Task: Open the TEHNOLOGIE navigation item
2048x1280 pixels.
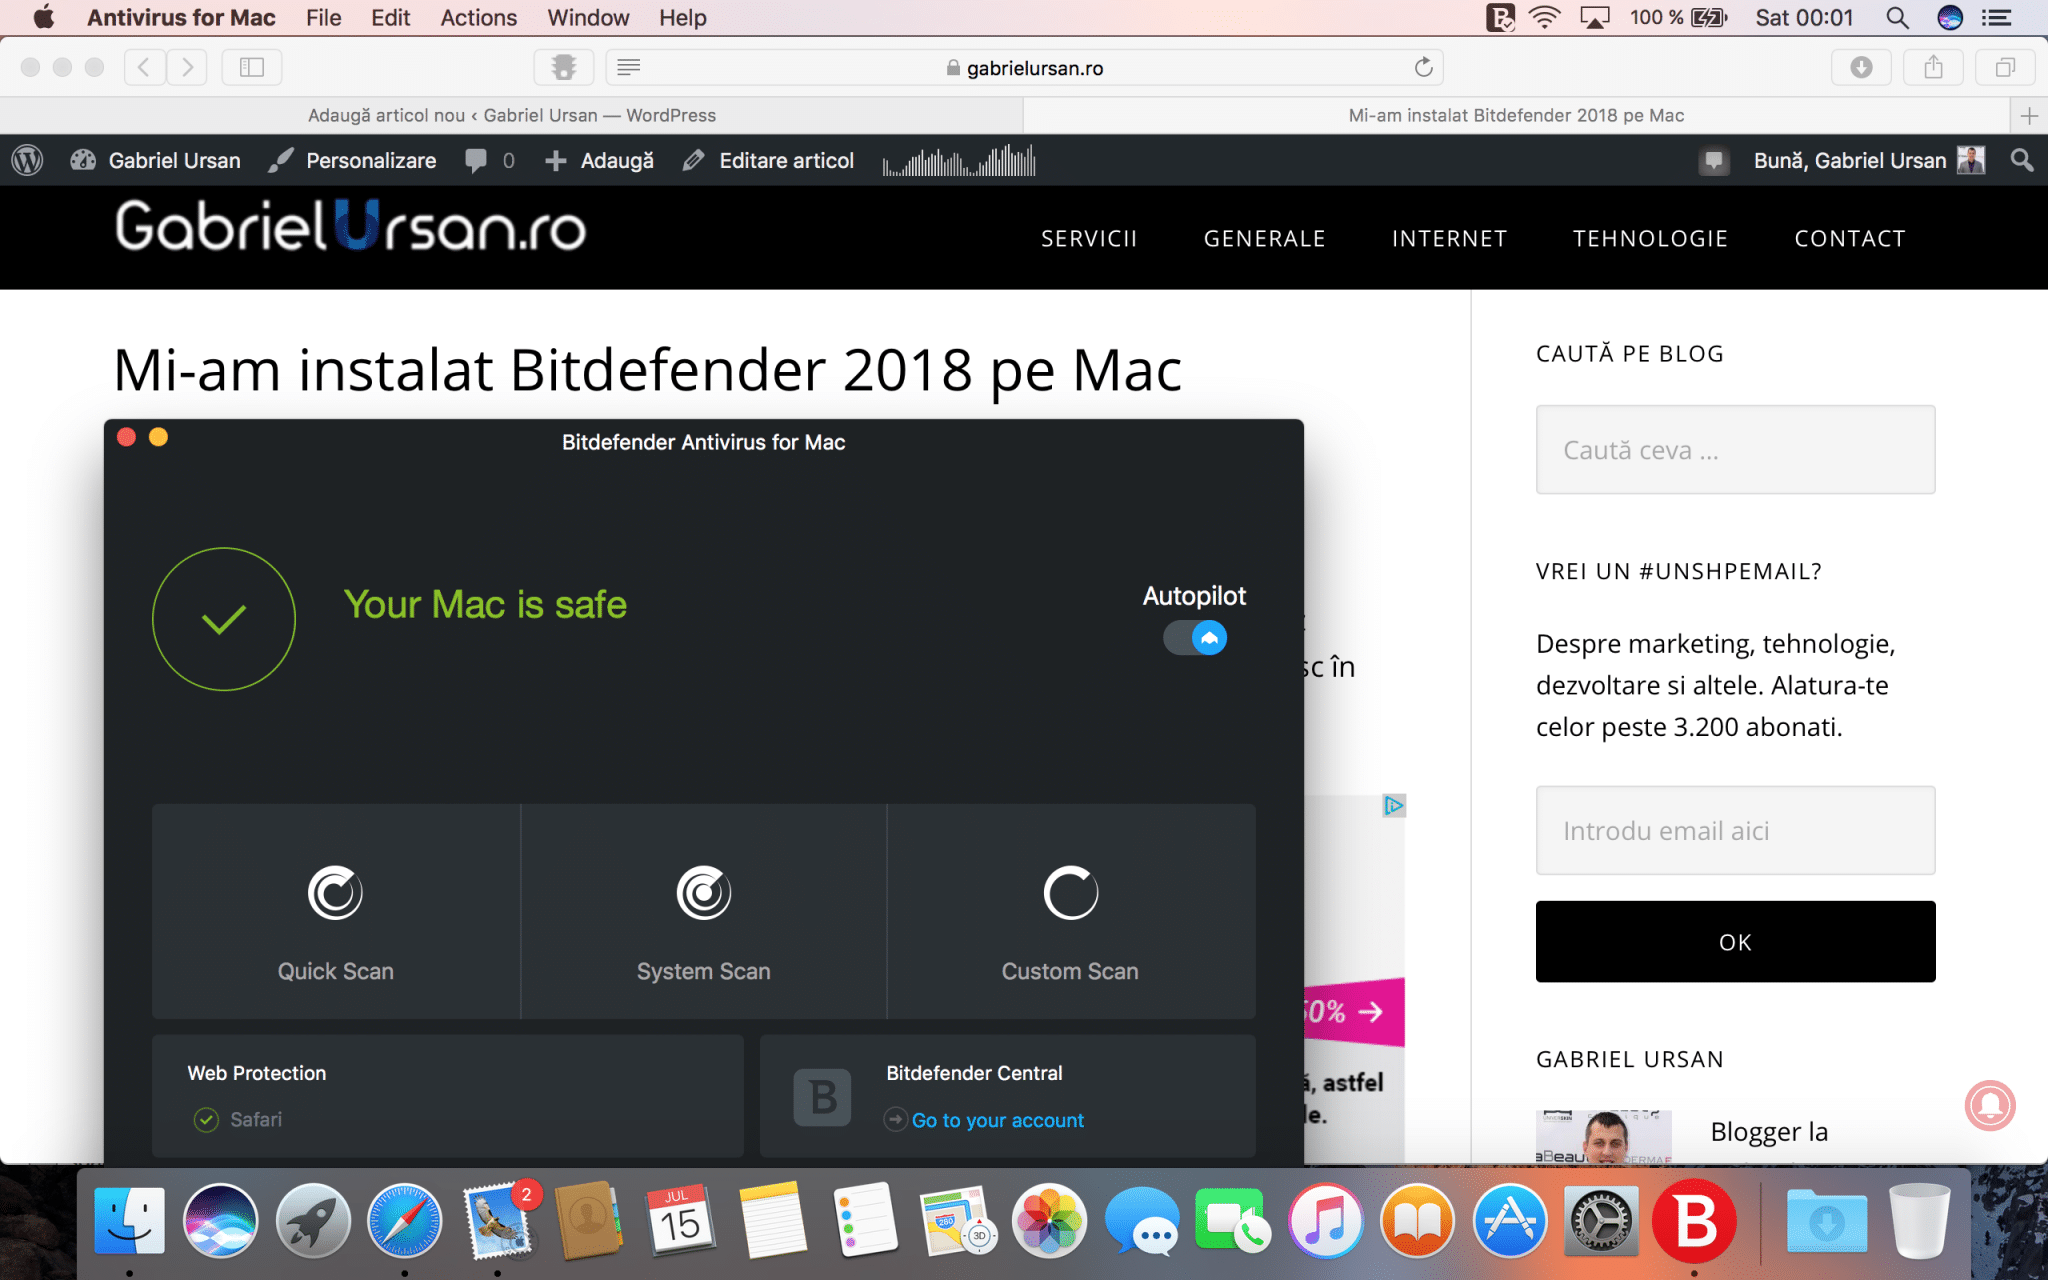Action: (1650, 238)
